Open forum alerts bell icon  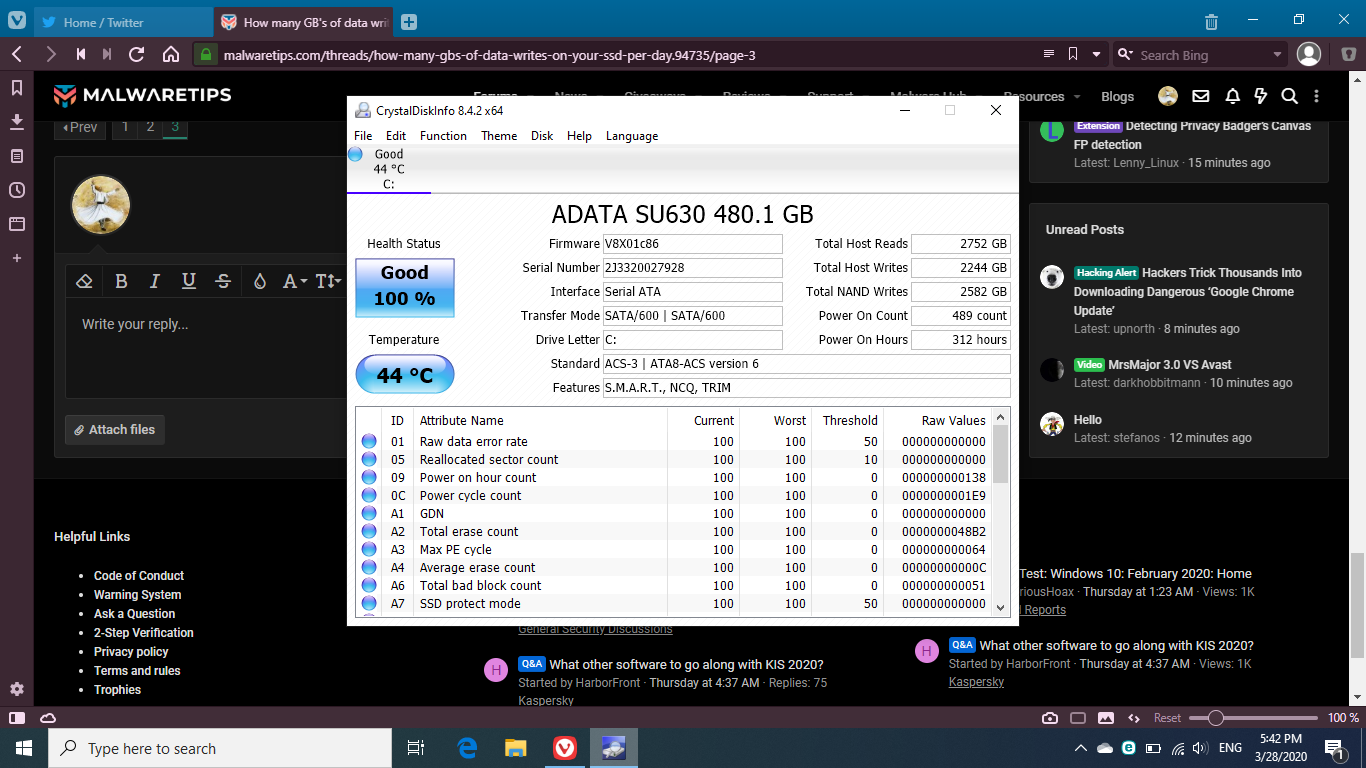(x=1233, y=96)
